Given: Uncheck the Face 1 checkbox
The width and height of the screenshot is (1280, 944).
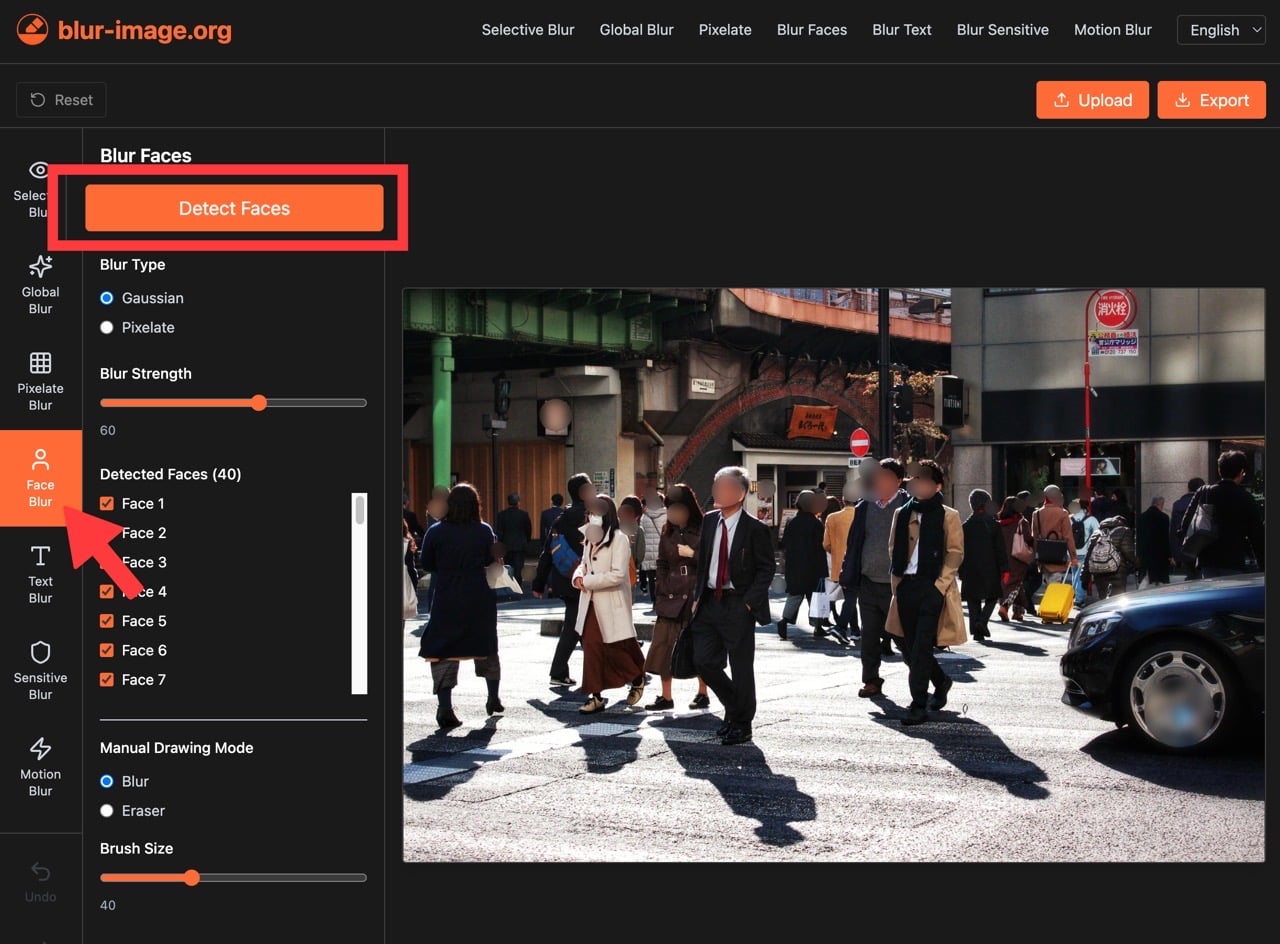Looking at the screenshot, I should click(107, 503).
